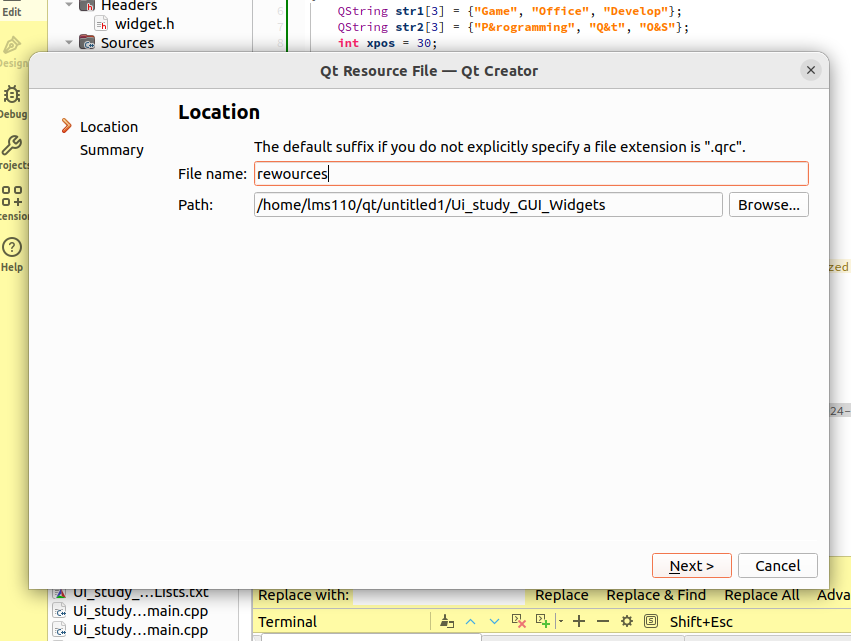Open Extensions mode in sidebar
This screenshot has width=851, height=641.
[12, 203]
